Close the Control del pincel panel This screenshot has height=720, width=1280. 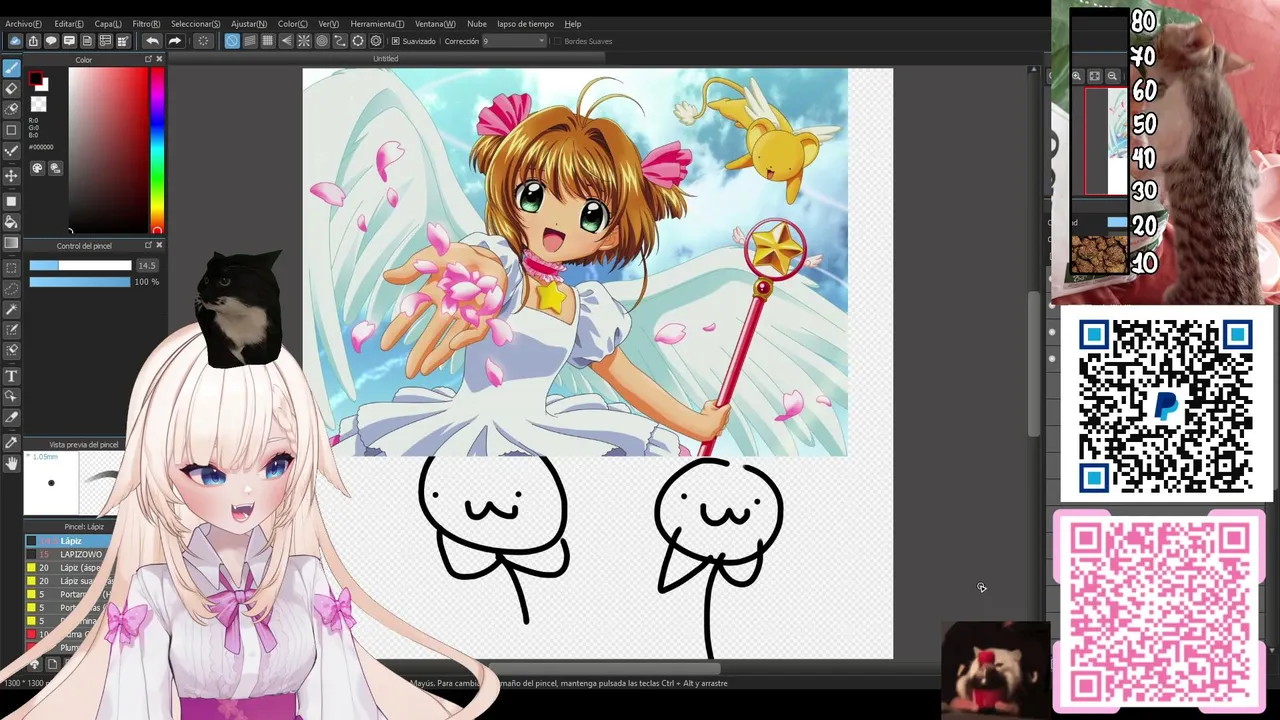[159, 245]
